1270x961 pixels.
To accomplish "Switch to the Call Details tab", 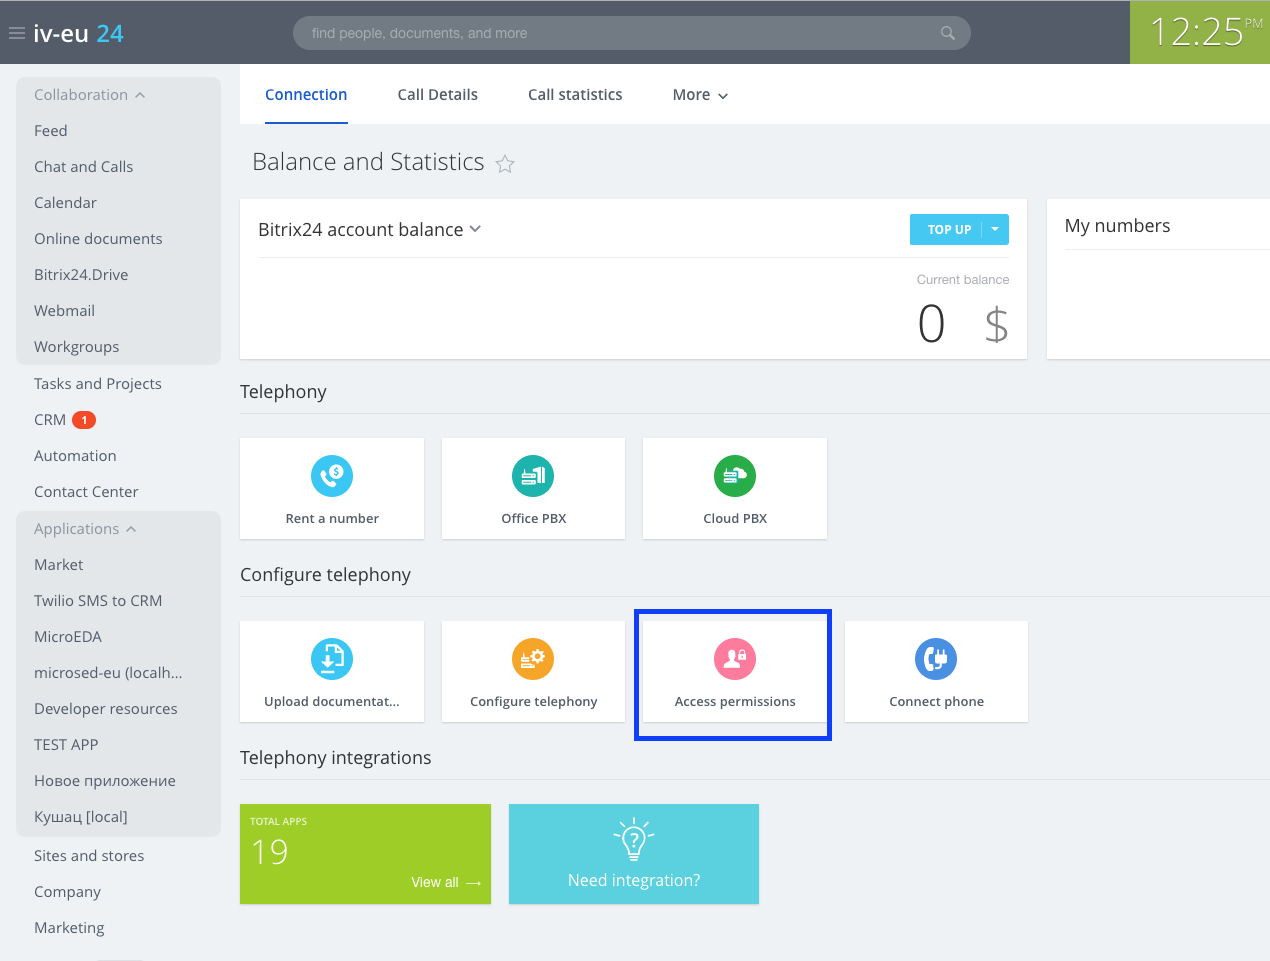I will click(437, 95).
